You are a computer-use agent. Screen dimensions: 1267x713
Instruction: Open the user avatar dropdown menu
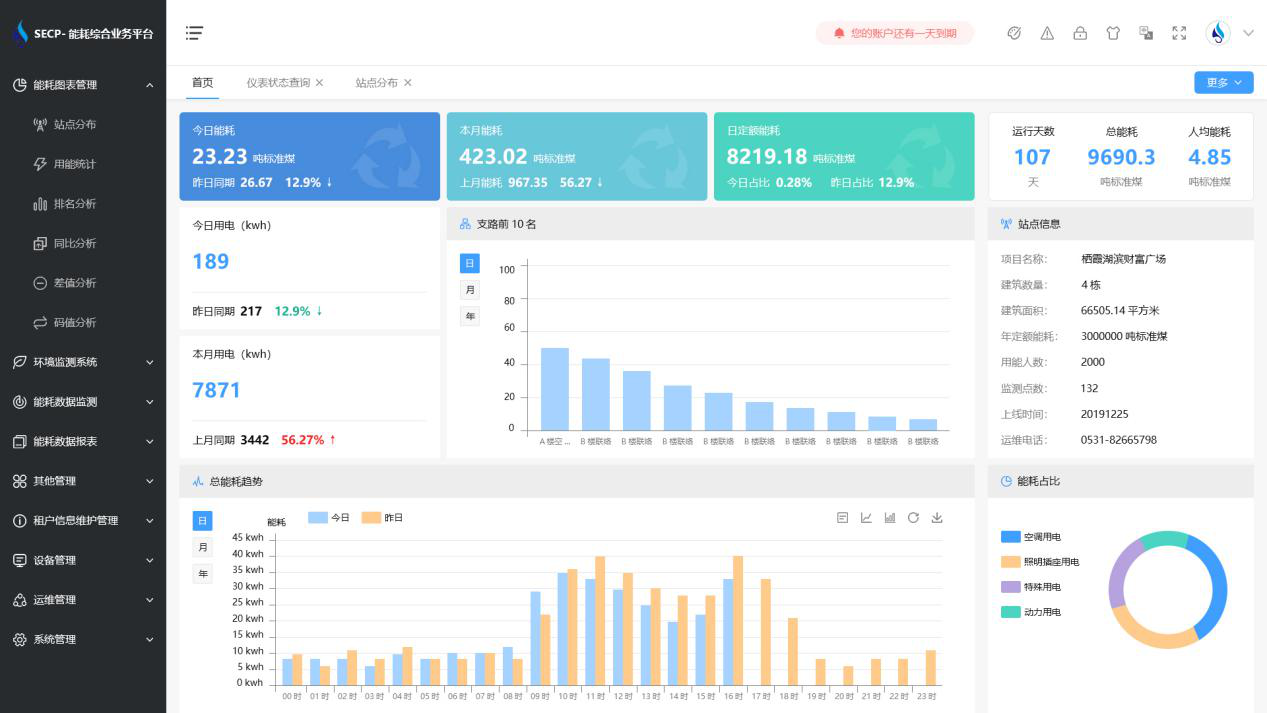click(1217, 33)
